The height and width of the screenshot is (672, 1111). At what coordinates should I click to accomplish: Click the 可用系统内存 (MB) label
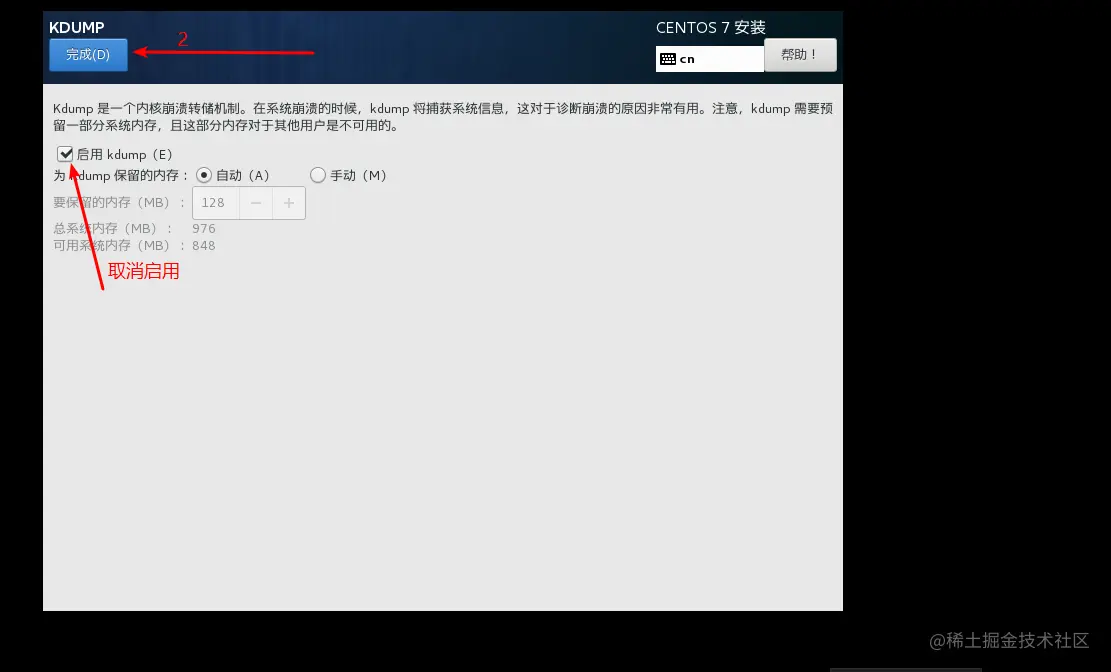119,245
